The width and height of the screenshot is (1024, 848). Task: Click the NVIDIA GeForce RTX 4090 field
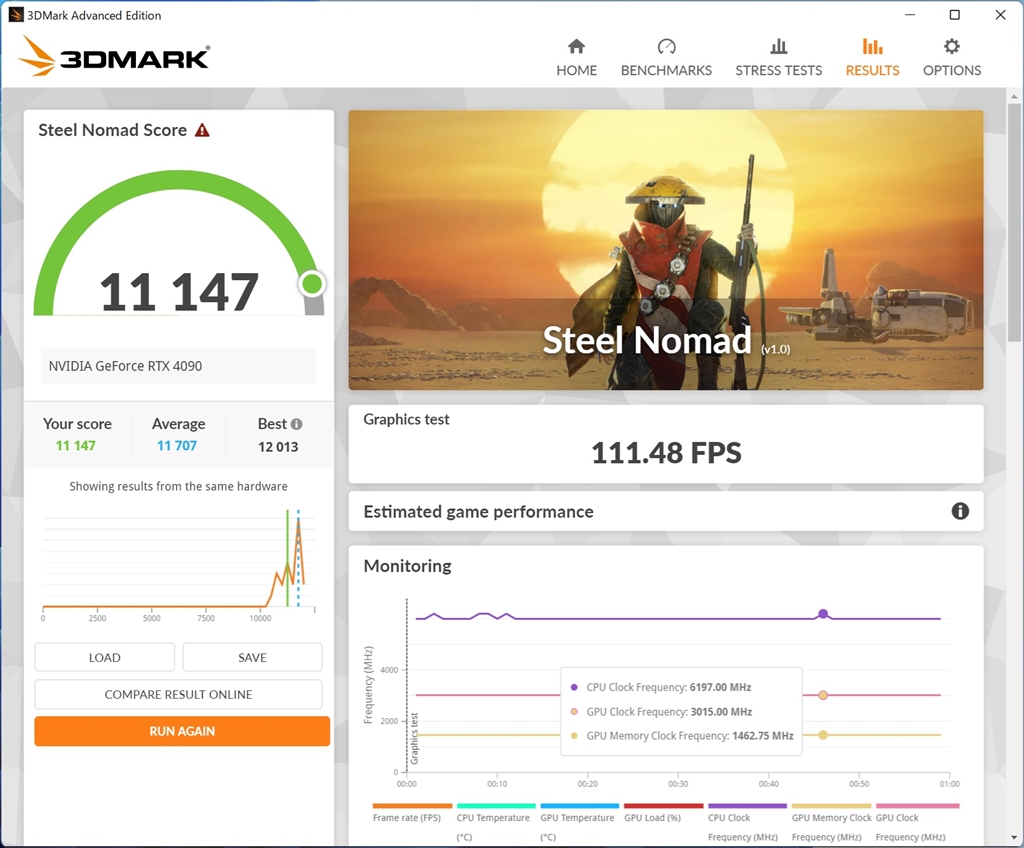[x=178, y=366]
